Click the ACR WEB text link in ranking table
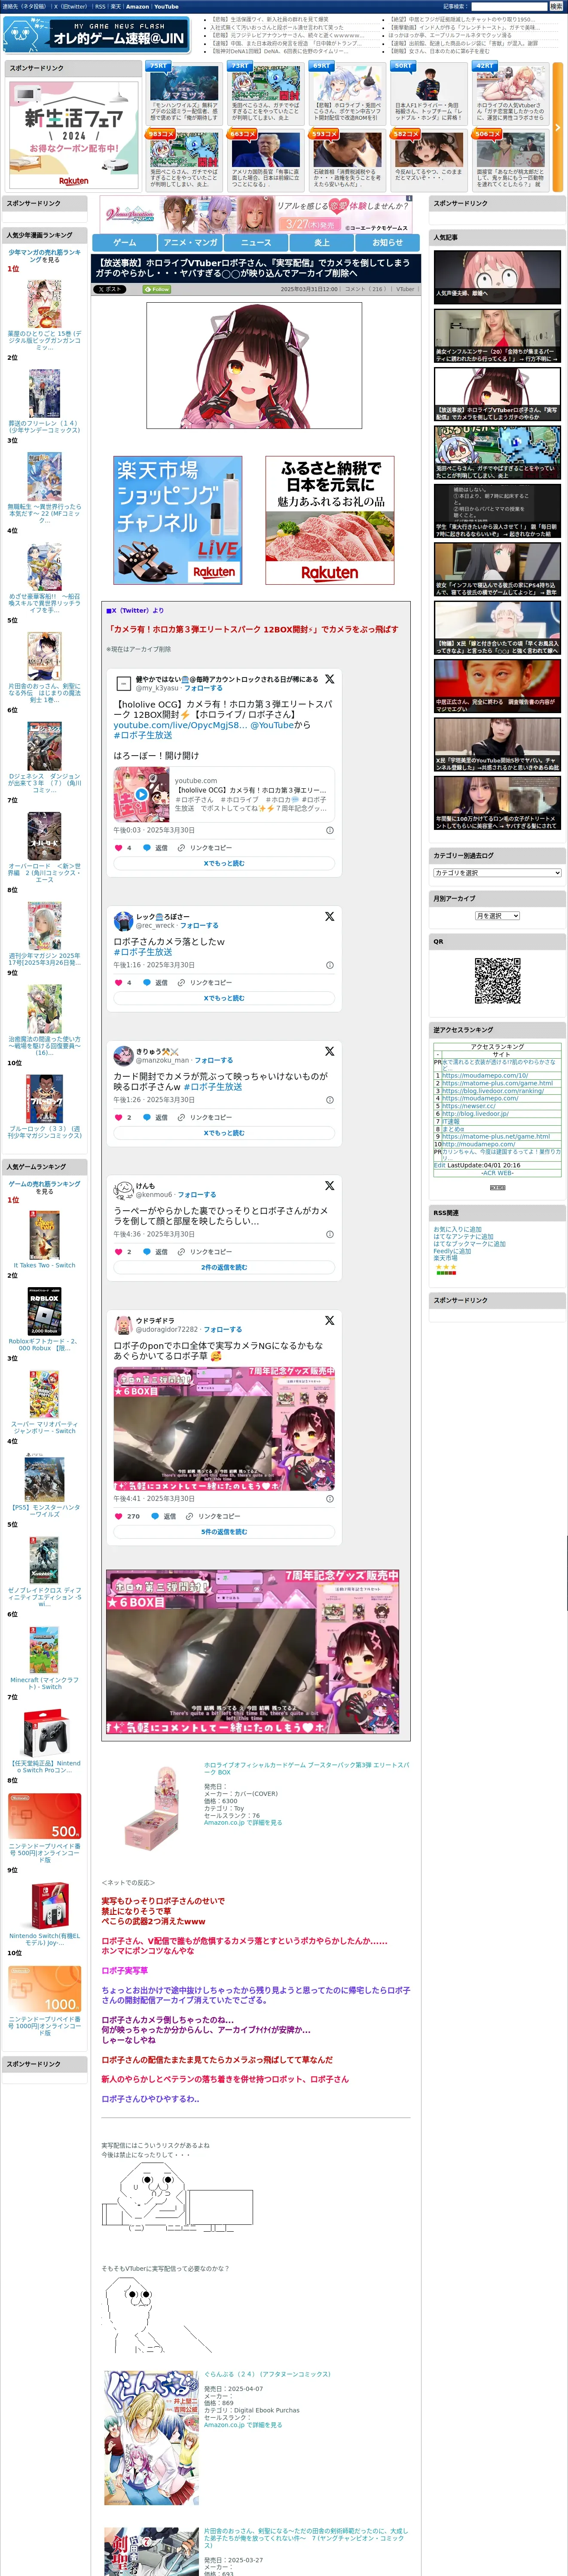The width and height of the screenshot is (568, 2576). point(497,1174)
